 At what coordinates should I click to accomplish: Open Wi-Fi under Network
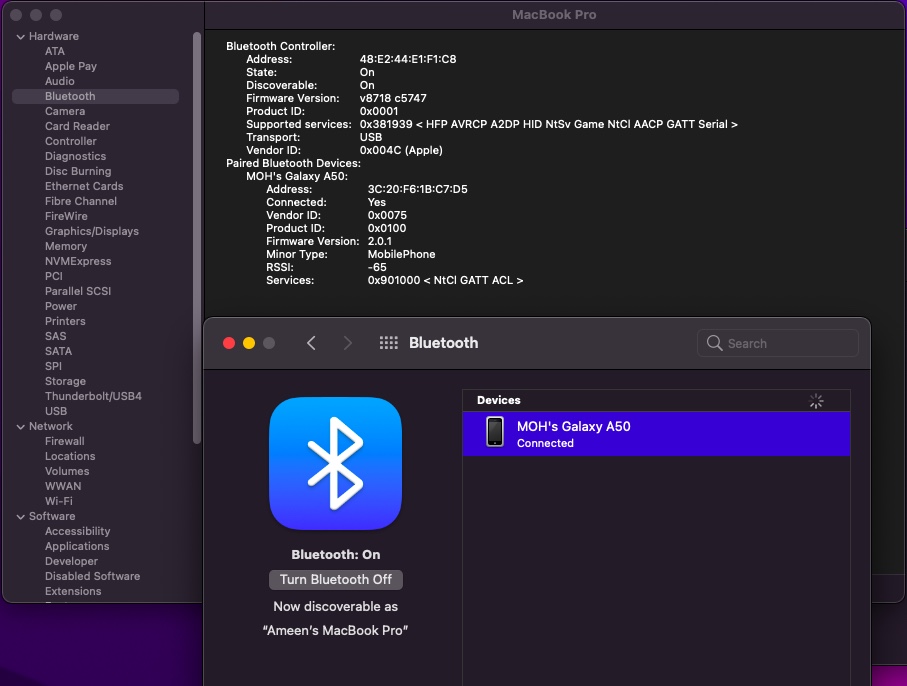click(59, 502)
